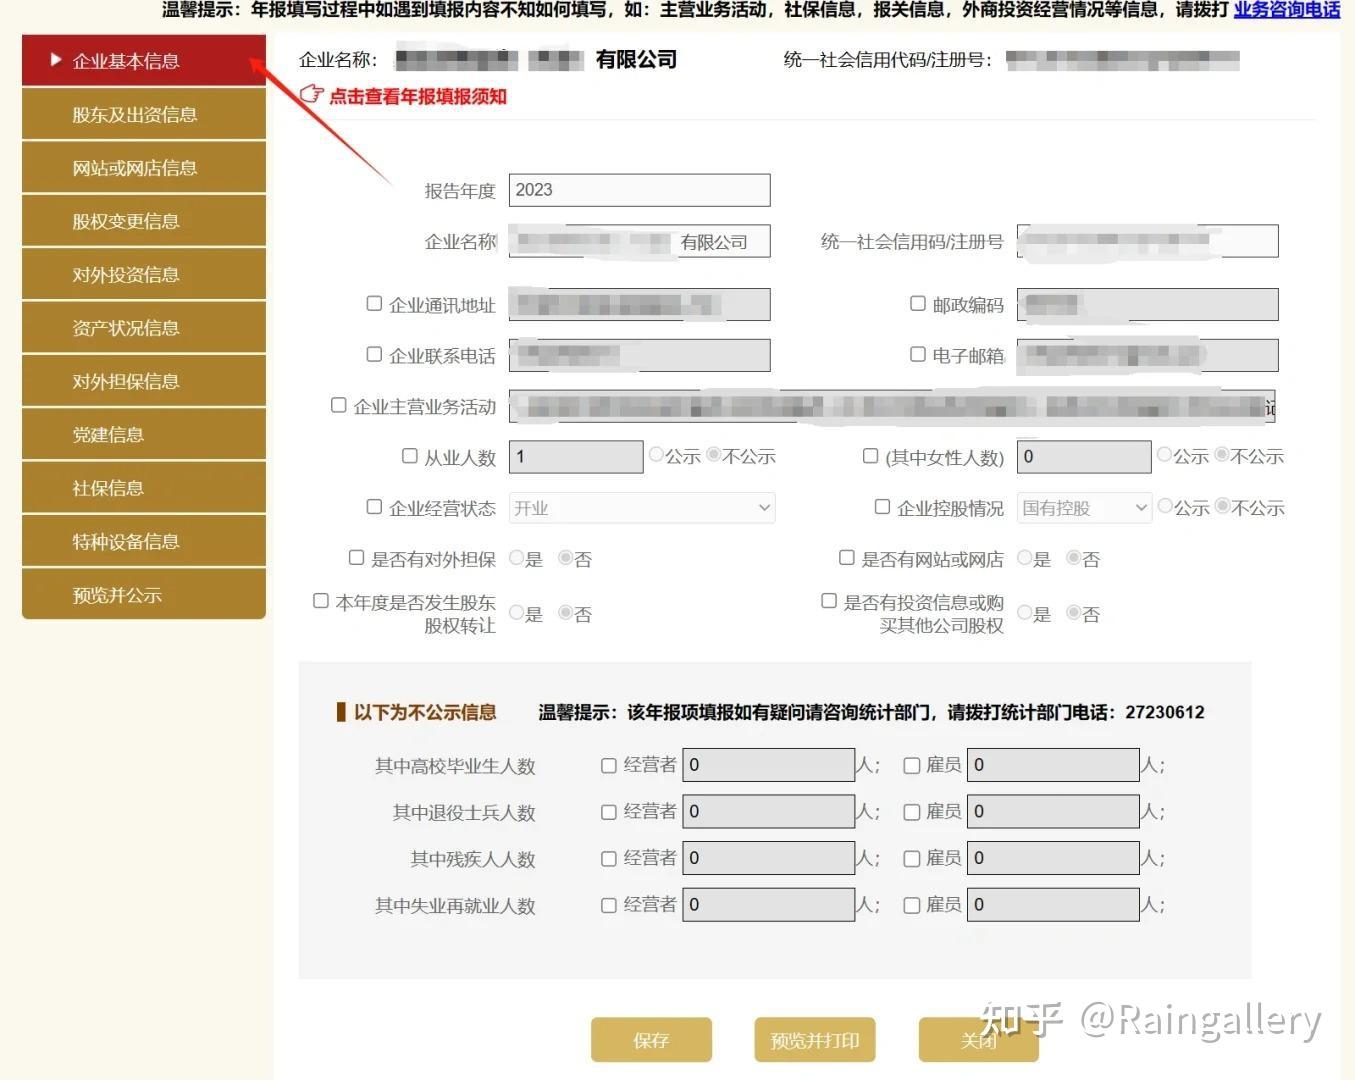Tick the 是否有网站或网店 checkbox
Screen dimensions: 1355x1080
click(847, 558)
